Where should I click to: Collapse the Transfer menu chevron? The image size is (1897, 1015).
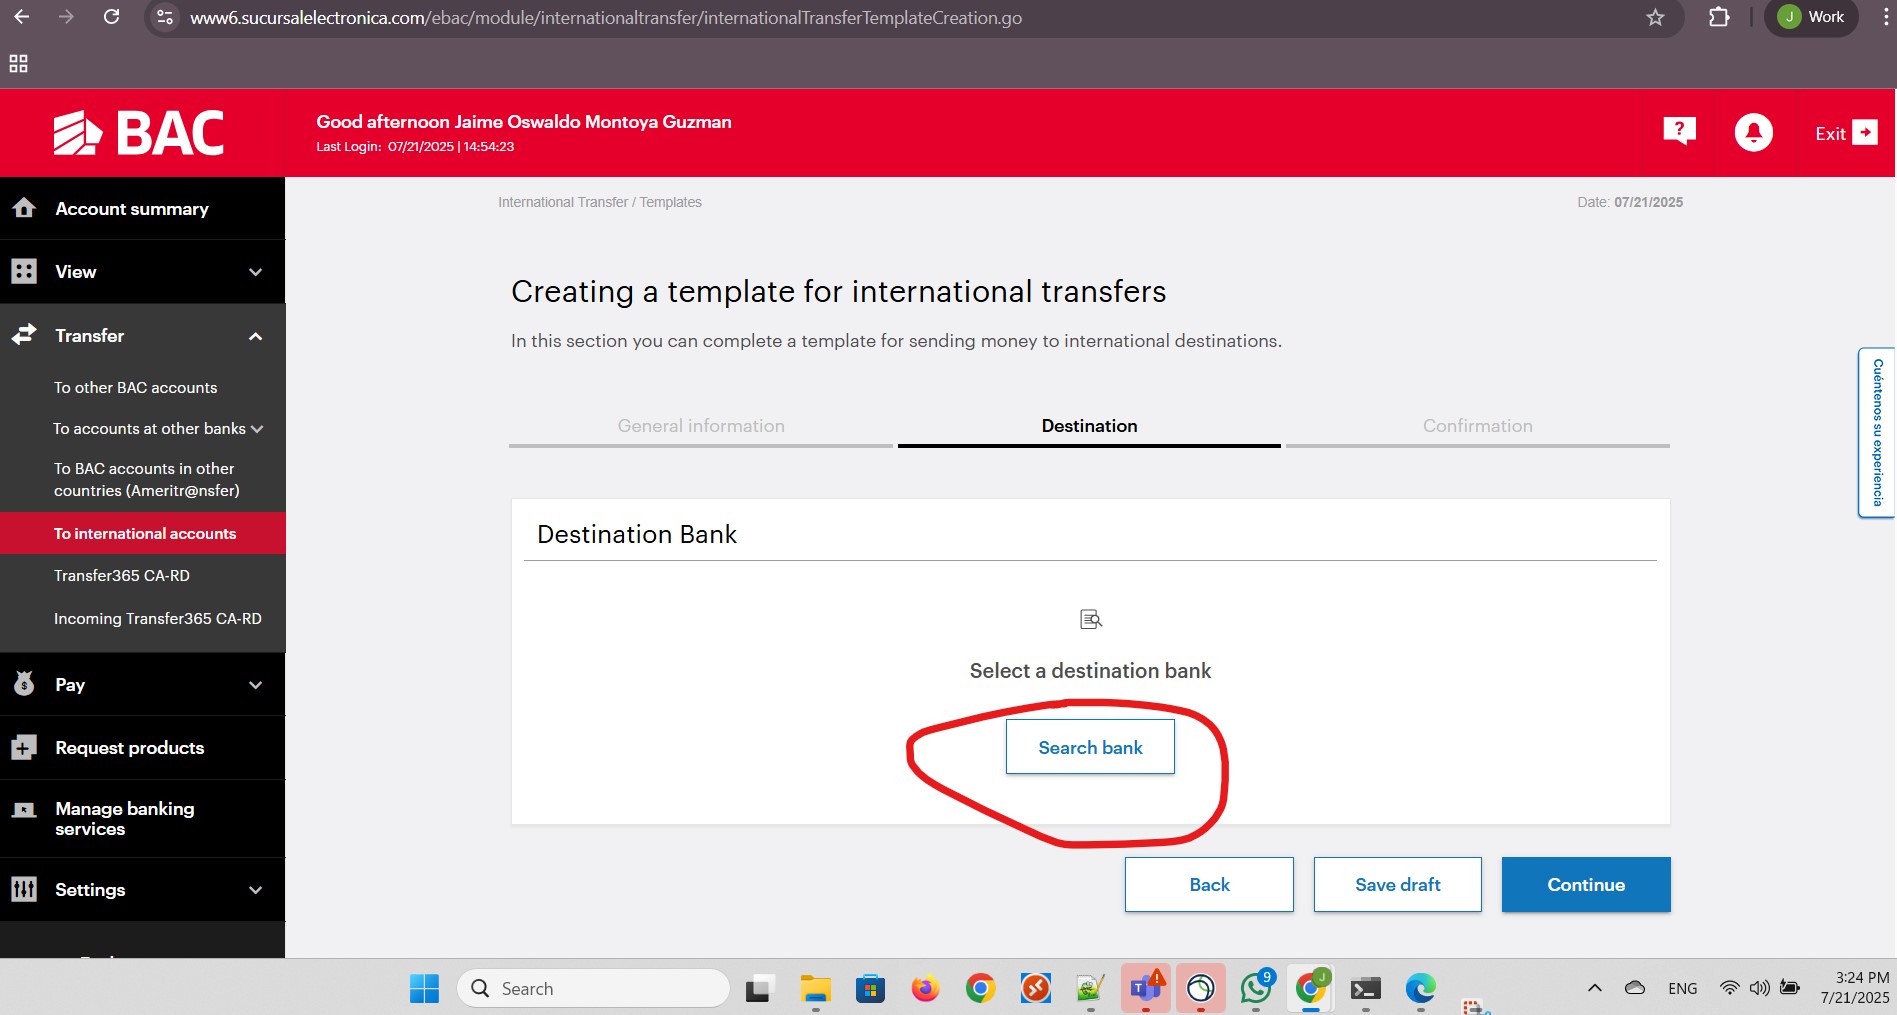pos(256,336)
